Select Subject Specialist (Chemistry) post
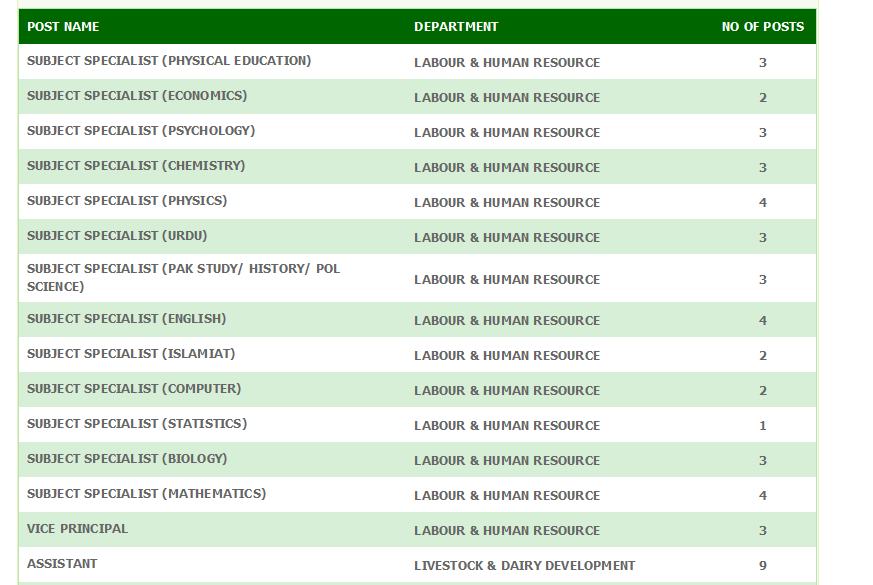 [136, 166]
